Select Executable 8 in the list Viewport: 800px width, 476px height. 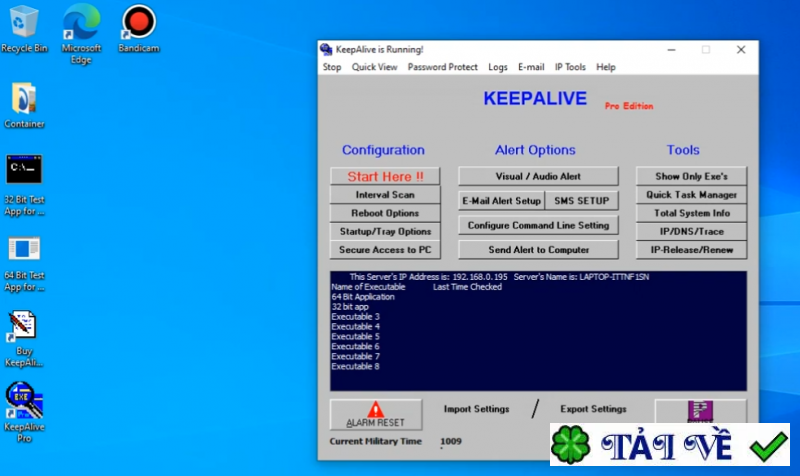pos(356,366)
